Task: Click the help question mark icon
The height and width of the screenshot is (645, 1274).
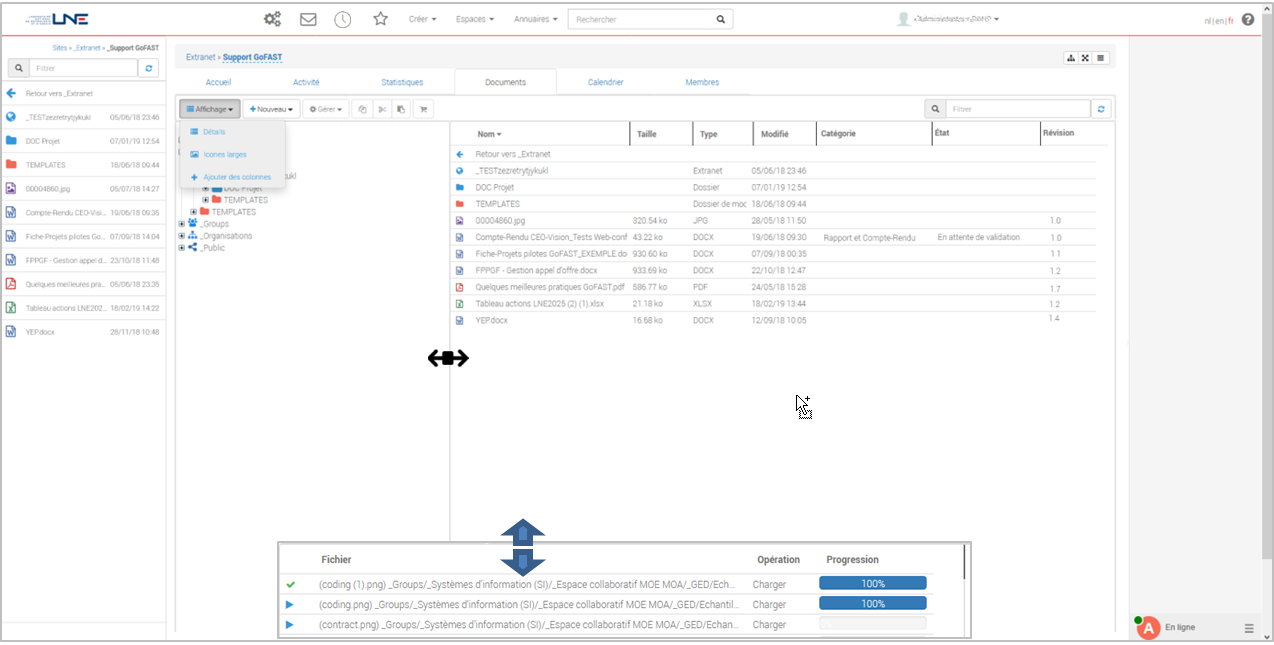Action: [1248, 19]
